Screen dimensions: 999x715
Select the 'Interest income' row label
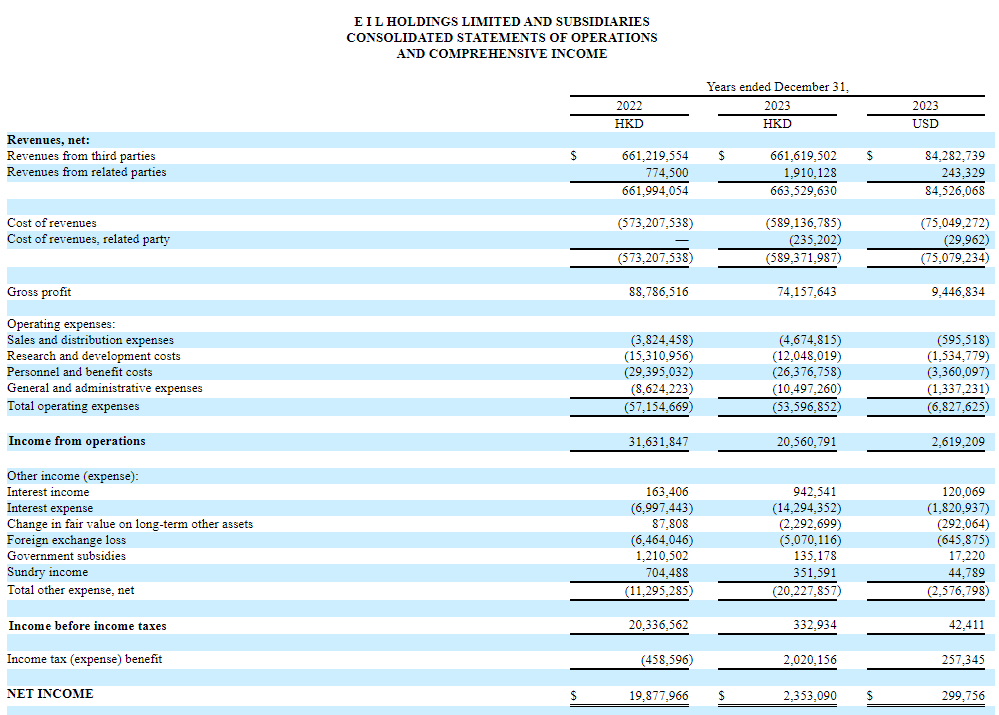48,492
